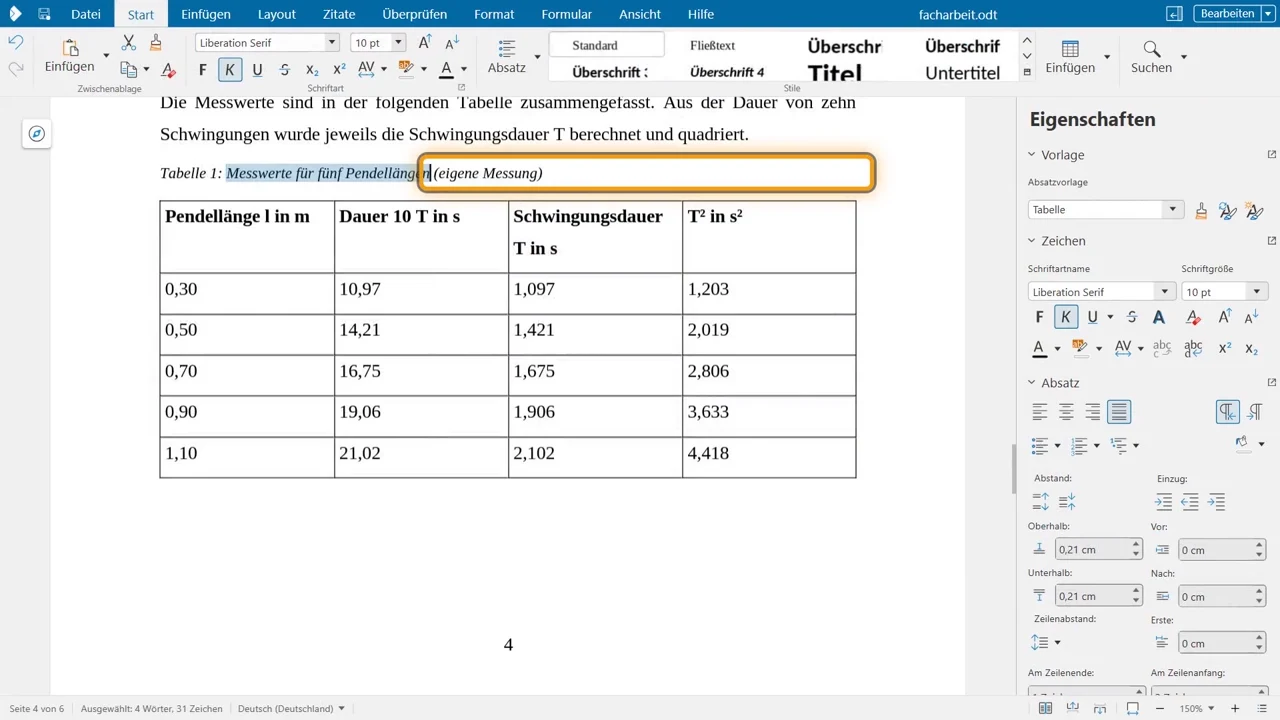Click the hide sidebar arrow icon in title bar
Image resolution: width=1280 pixels, height=720 pixels.
coord(1174,14)
